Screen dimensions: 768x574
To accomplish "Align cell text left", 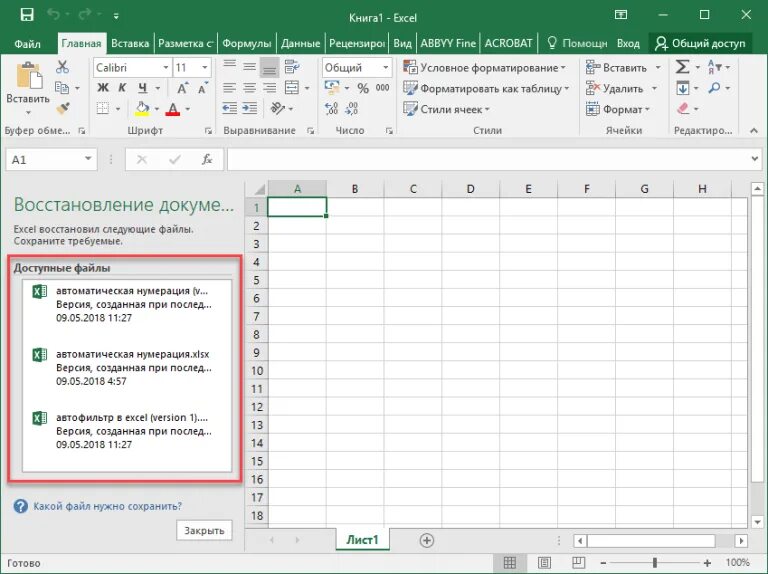I will (230, 88).
